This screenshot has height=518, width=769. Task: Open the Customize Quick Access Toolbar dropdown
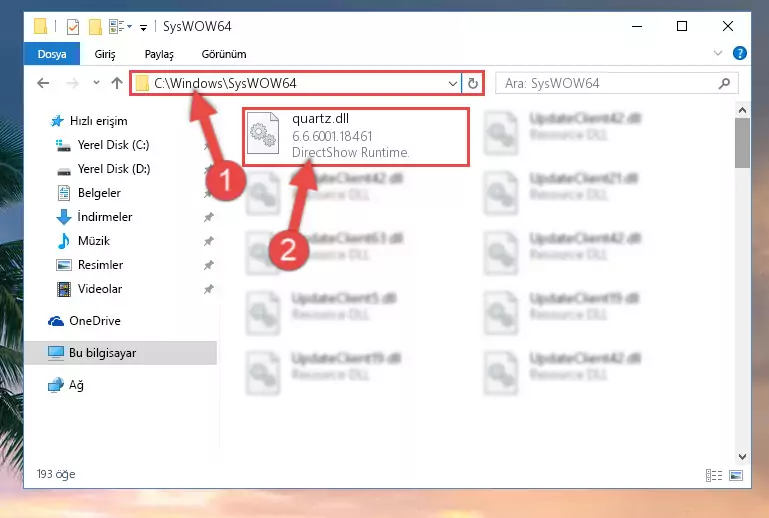click(x=143, y=27)
